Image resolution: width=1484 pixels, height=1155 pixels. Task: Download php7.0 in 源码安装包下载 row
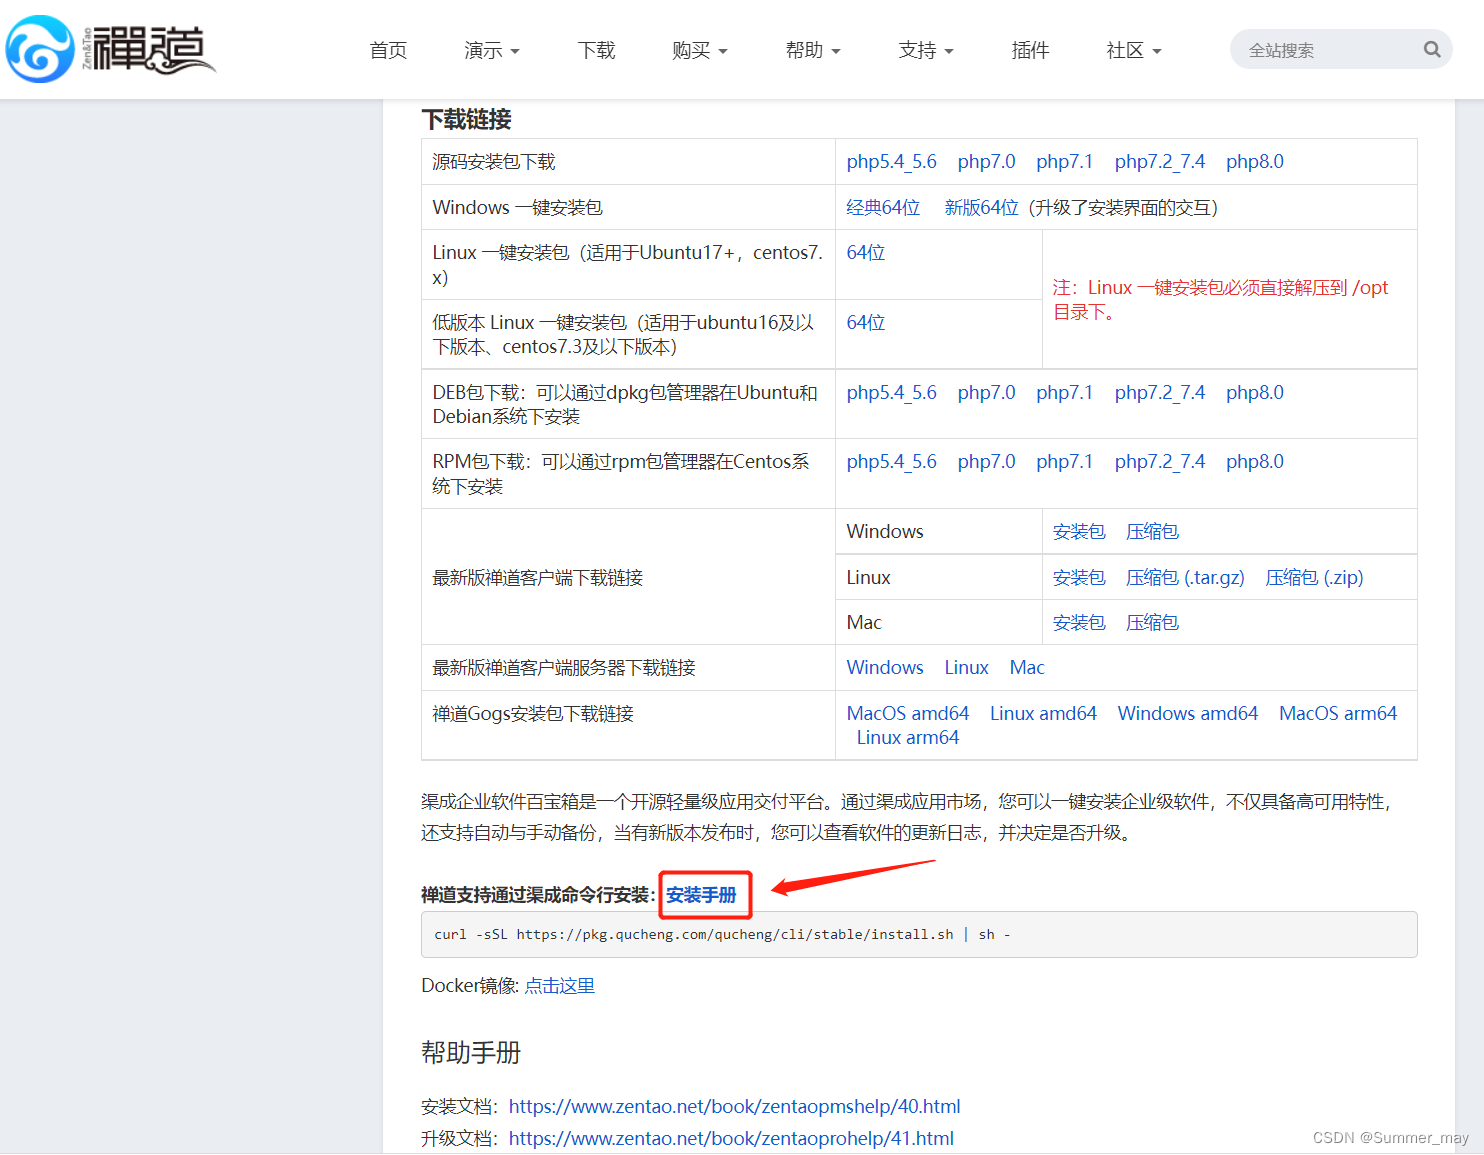tap(986, 162)
